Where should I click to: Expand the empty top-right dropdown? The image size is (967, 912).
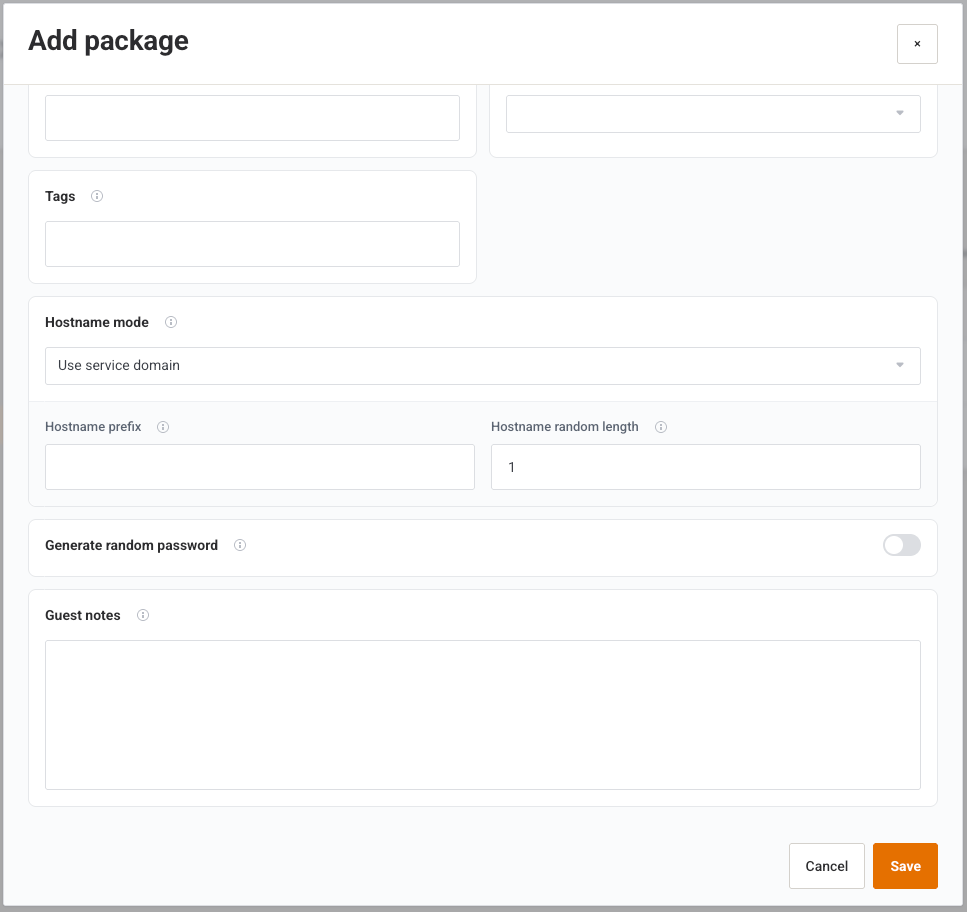(x=713, y=113)
